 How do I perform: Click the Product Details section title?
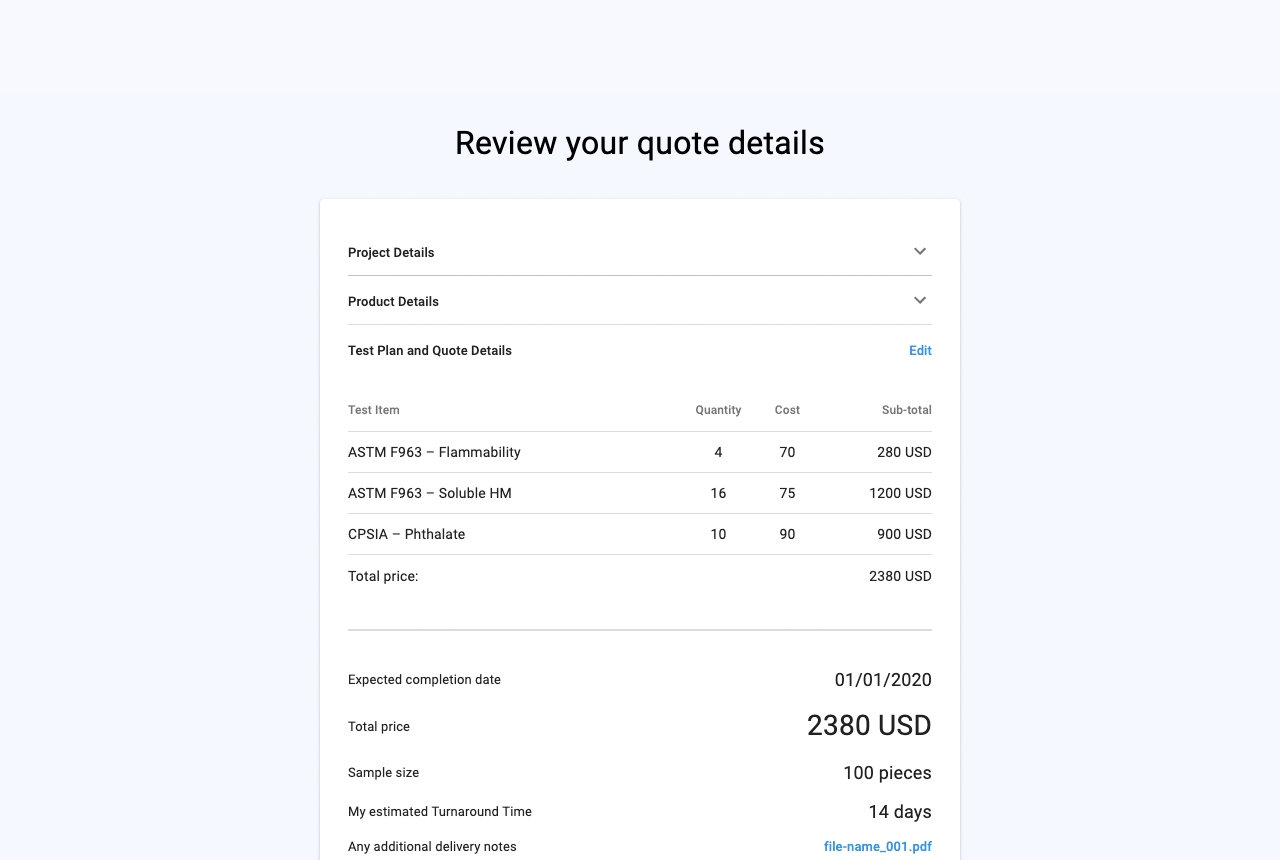pyautogui.click(x=393, y=302)
